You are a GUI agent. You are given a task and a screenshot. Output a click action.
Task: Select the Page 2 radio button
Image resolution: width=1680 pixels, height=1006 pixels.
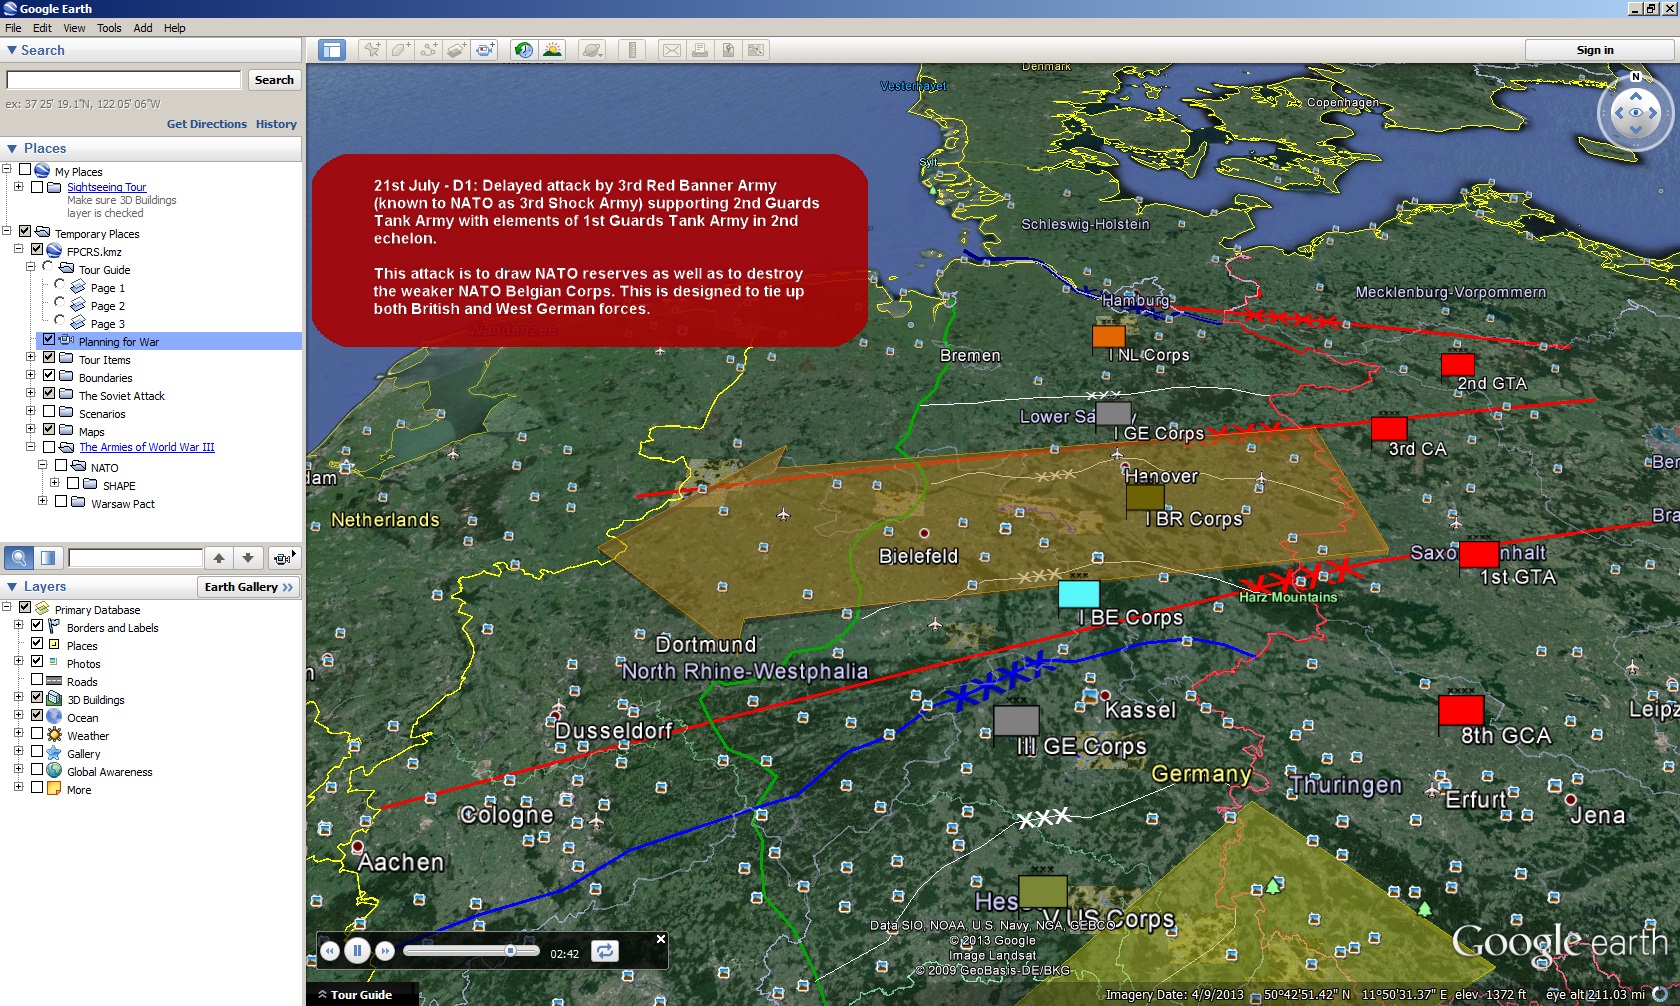coord(59,304)
